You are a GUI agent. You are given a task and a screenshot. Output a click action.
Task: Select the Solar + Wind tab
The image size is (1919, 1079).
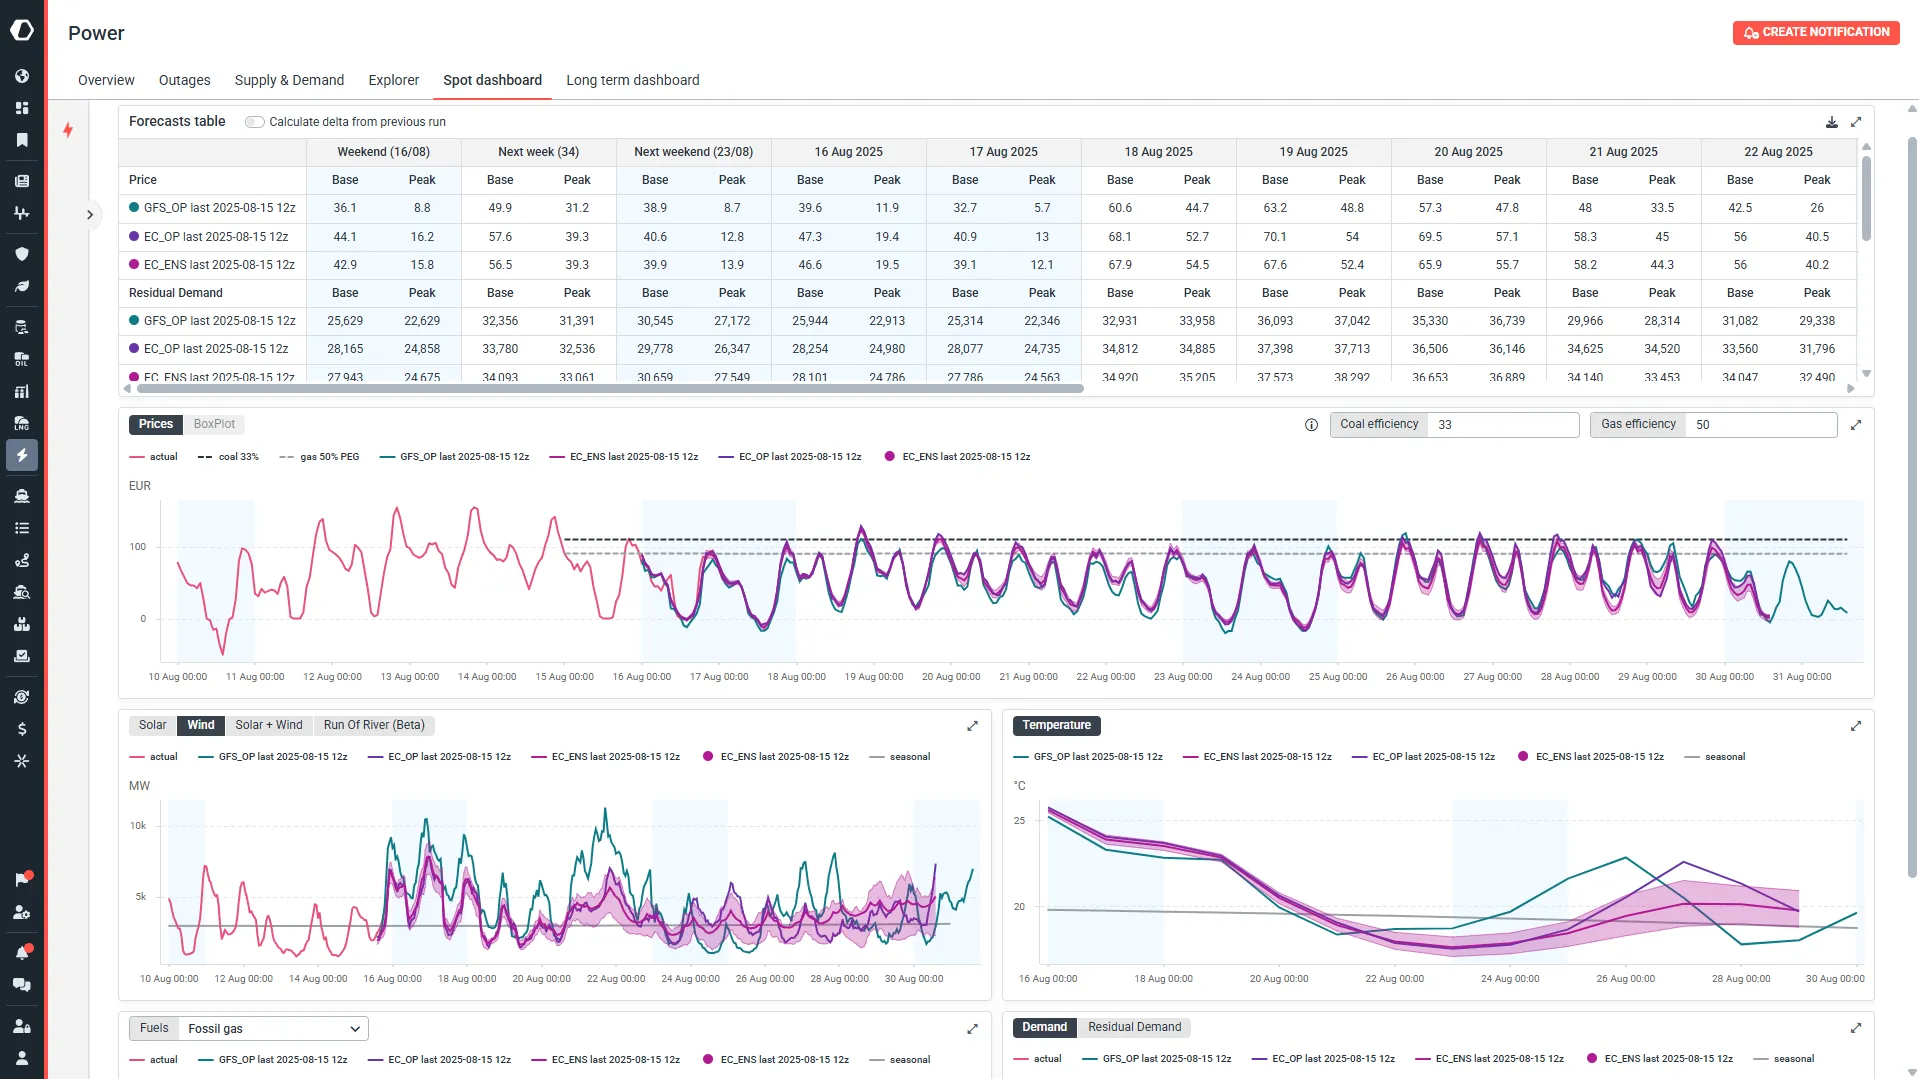click(x=269, y=726)
